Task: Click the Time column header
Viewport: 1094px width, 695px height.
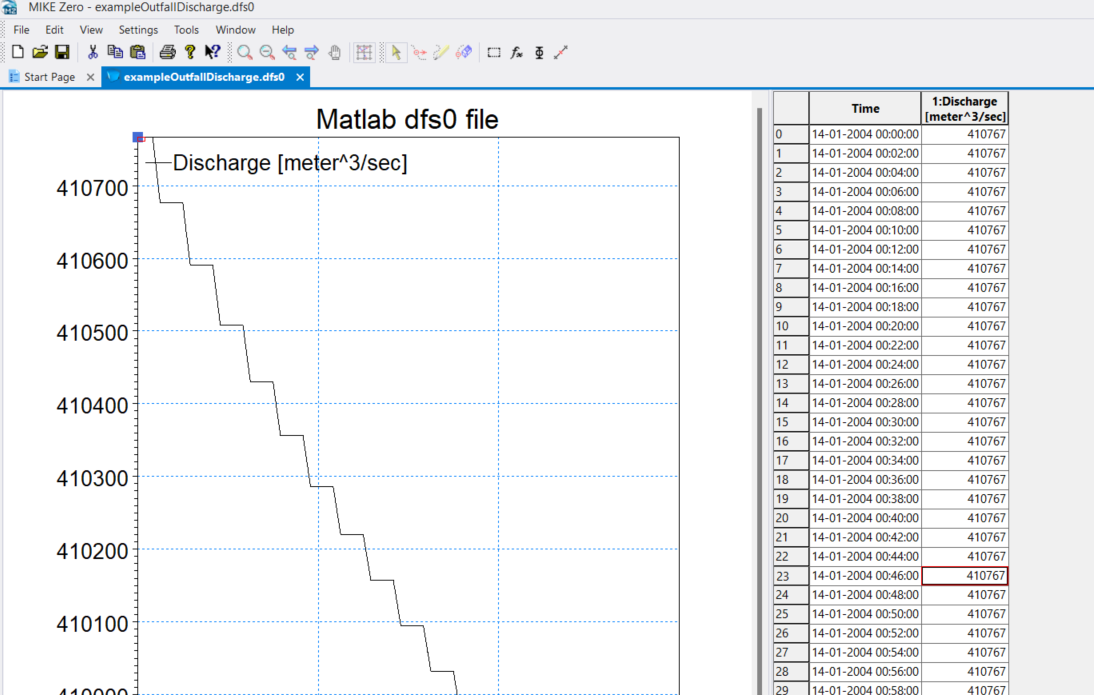Action: pyautogui.click(x=865, y=108)
